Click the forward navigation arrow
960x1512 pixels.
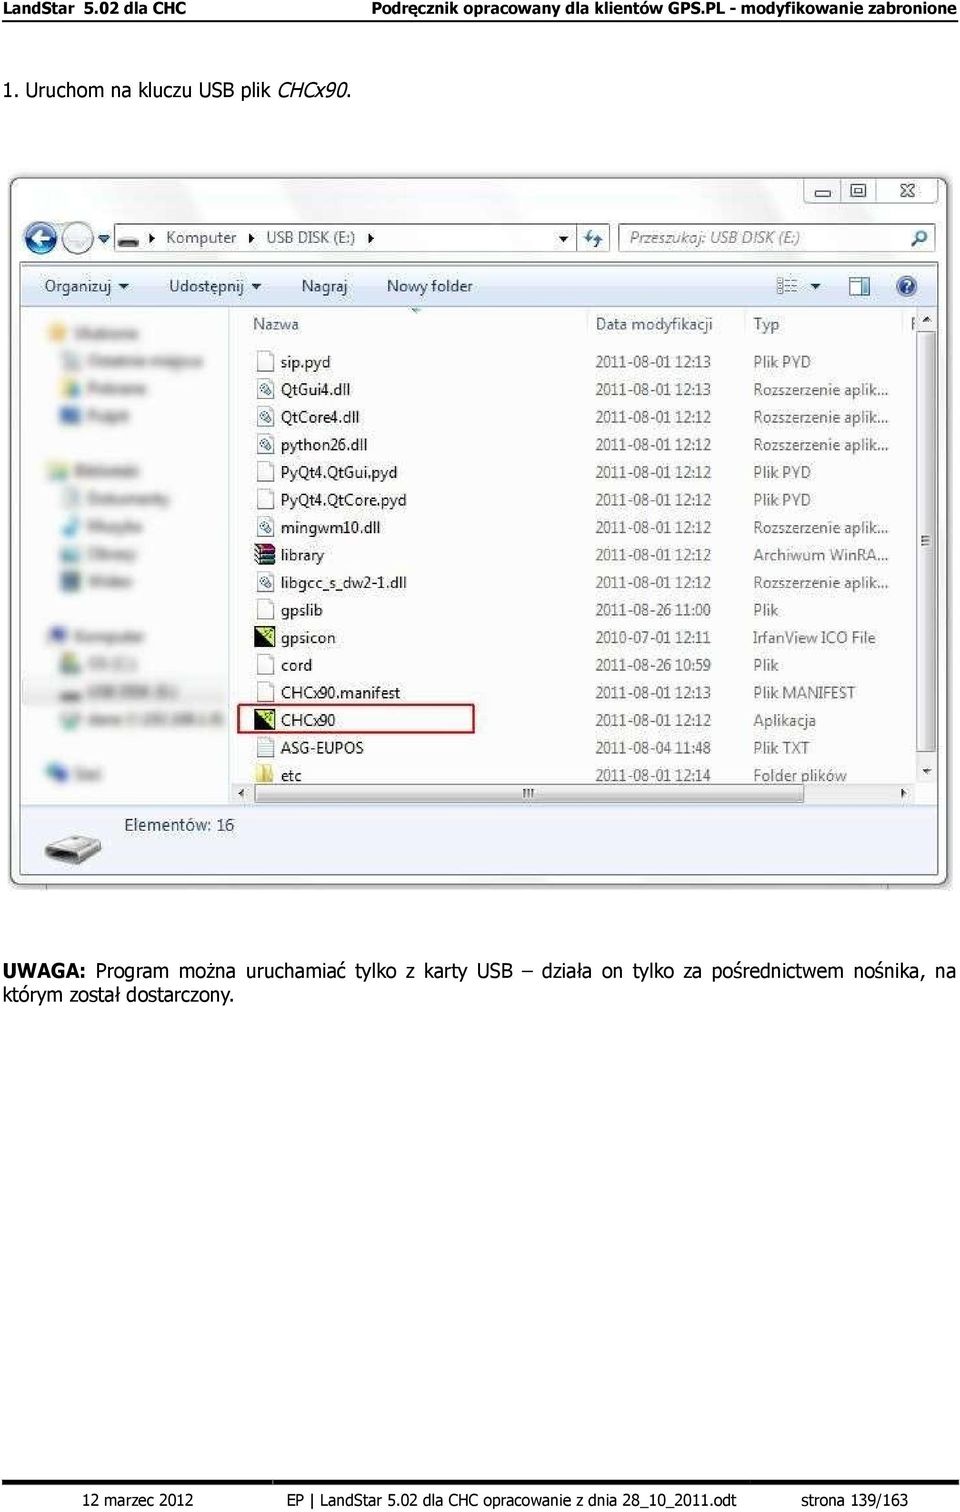click(x=77, y=238)
